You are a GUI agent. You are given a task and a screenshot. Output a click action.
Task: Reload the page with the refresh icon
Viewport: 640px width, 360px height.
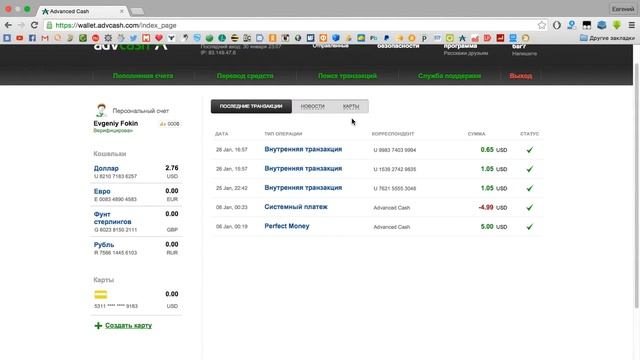[x=34, y=25]
